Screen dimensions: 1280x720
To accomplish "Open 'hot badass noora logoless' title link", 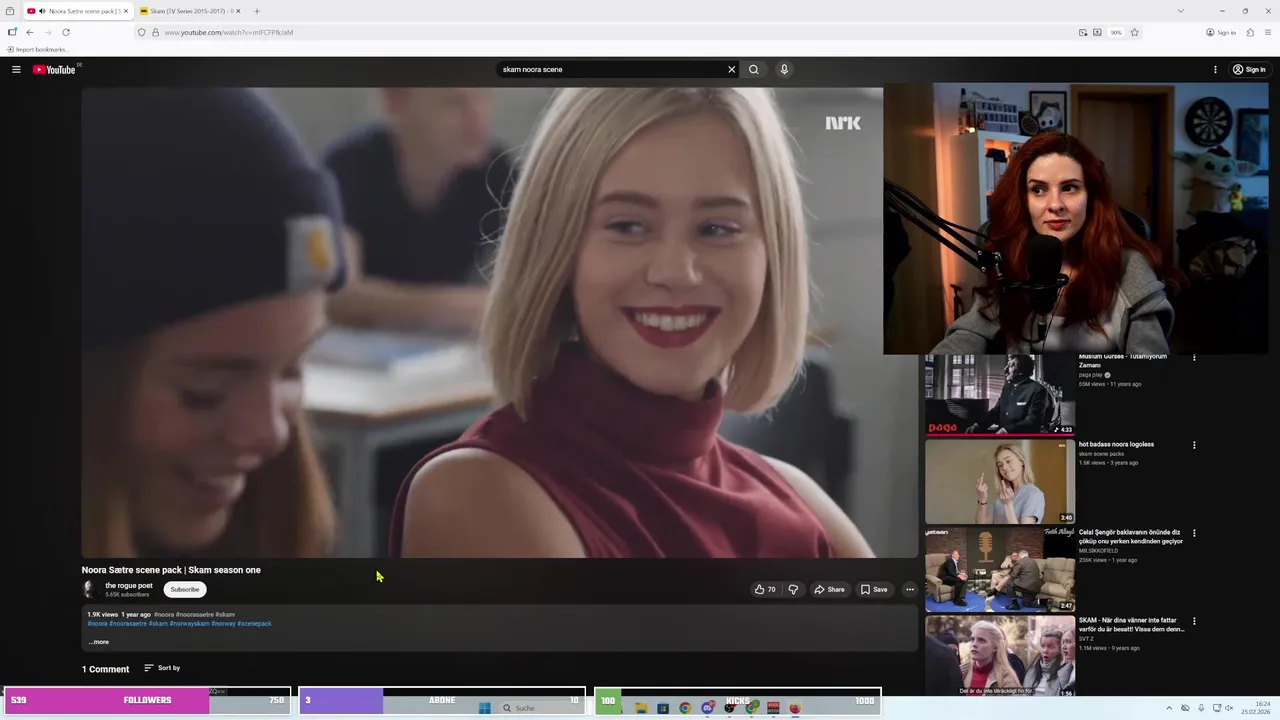I will pos(1116,444).
